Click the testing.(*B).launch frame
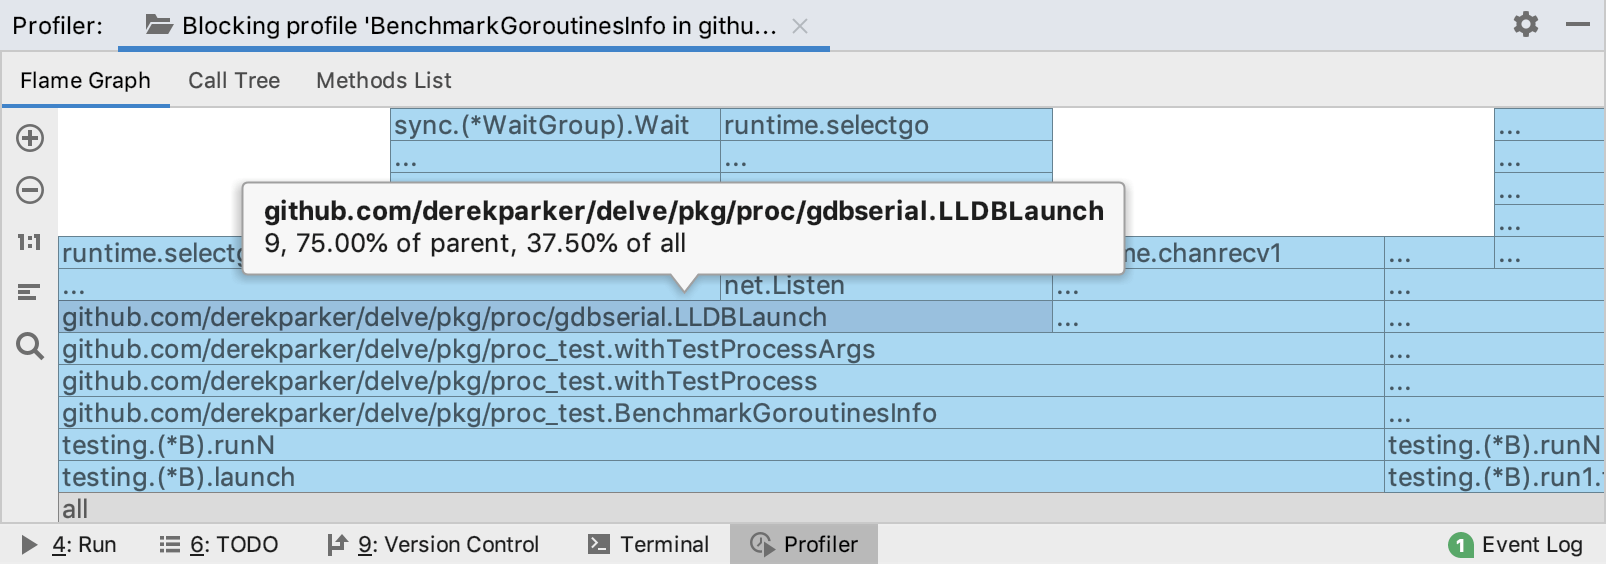Image resolution: width=1606 pixels, height=564 pixels. 700,477
